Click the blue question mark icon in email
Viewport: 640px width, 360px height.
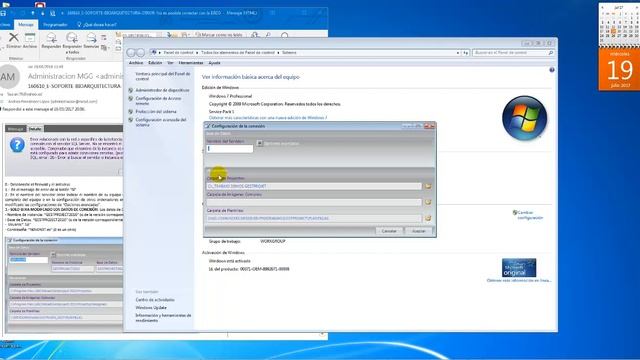[17, 145]
